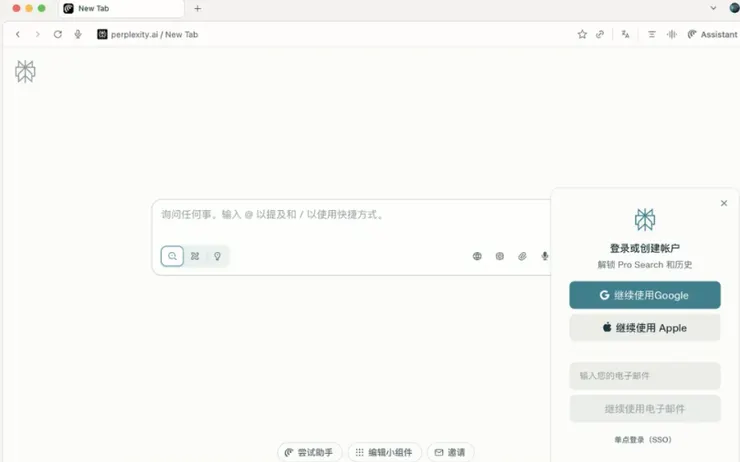Click the continue with email button
The image size is (740, 462).
point(645,409)
